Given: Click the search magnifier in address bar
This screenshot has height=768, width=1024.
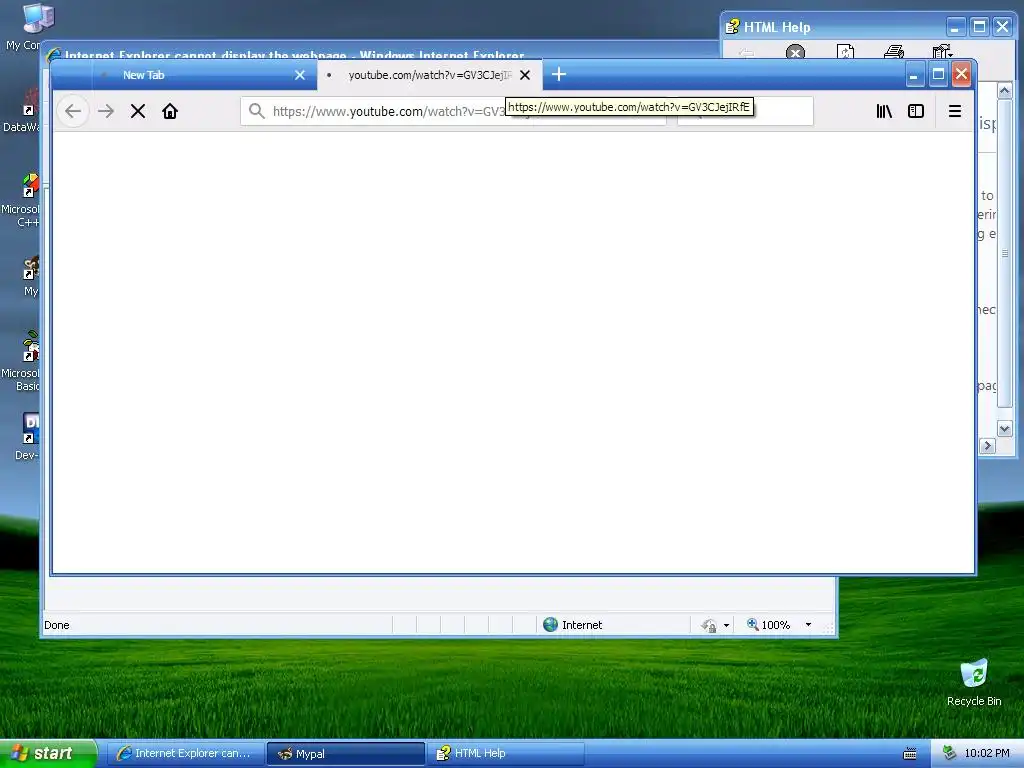Looking at the screenshot, I should [x=257, y=111].
